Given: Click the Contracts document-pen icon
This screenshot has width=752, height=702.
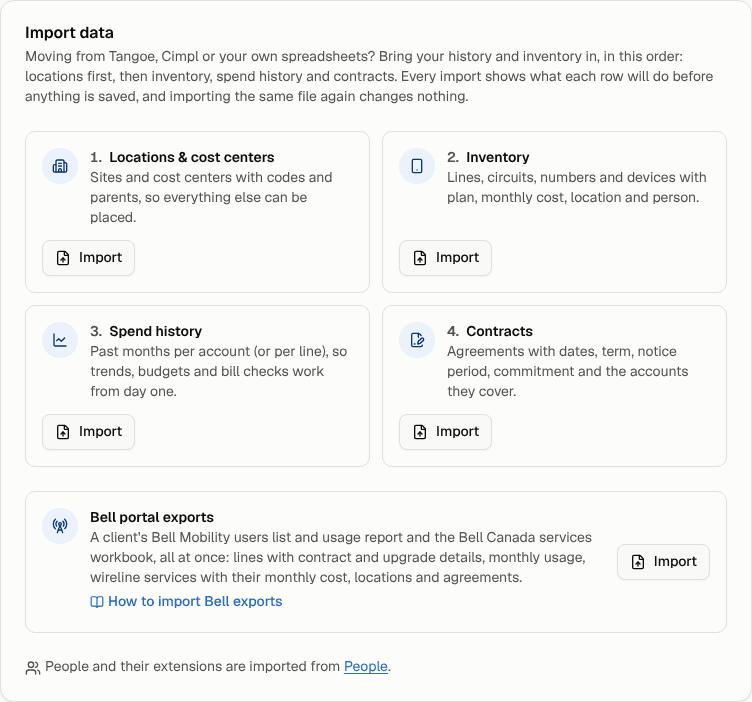Looking at the screenshot, I should pos(417,340).
